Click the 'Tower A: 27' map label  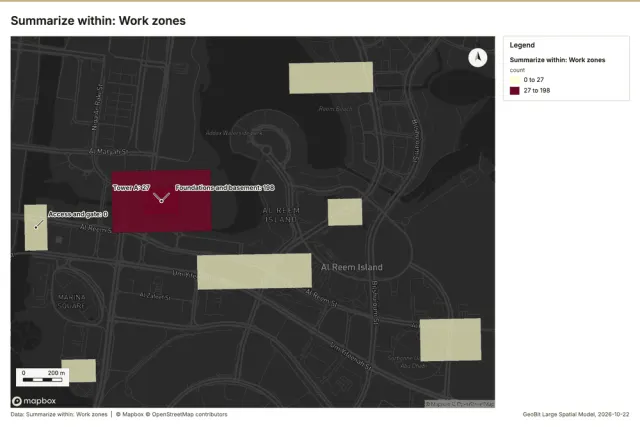coord(131,188)
